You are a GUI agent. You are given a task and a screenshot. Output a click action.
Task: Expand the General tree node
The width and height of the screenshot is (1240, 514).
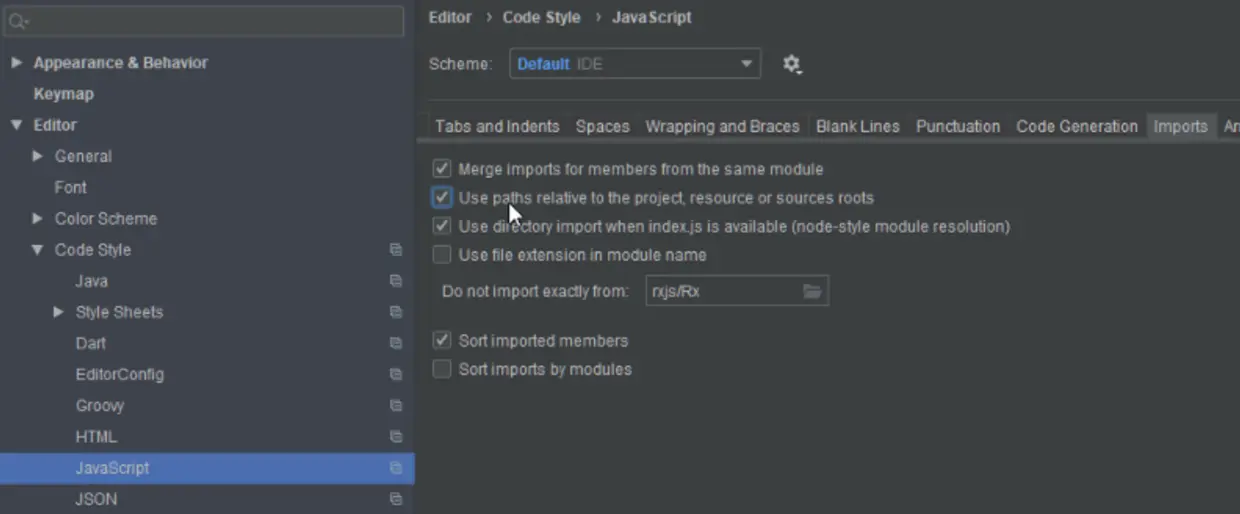[x=37, y=156]
